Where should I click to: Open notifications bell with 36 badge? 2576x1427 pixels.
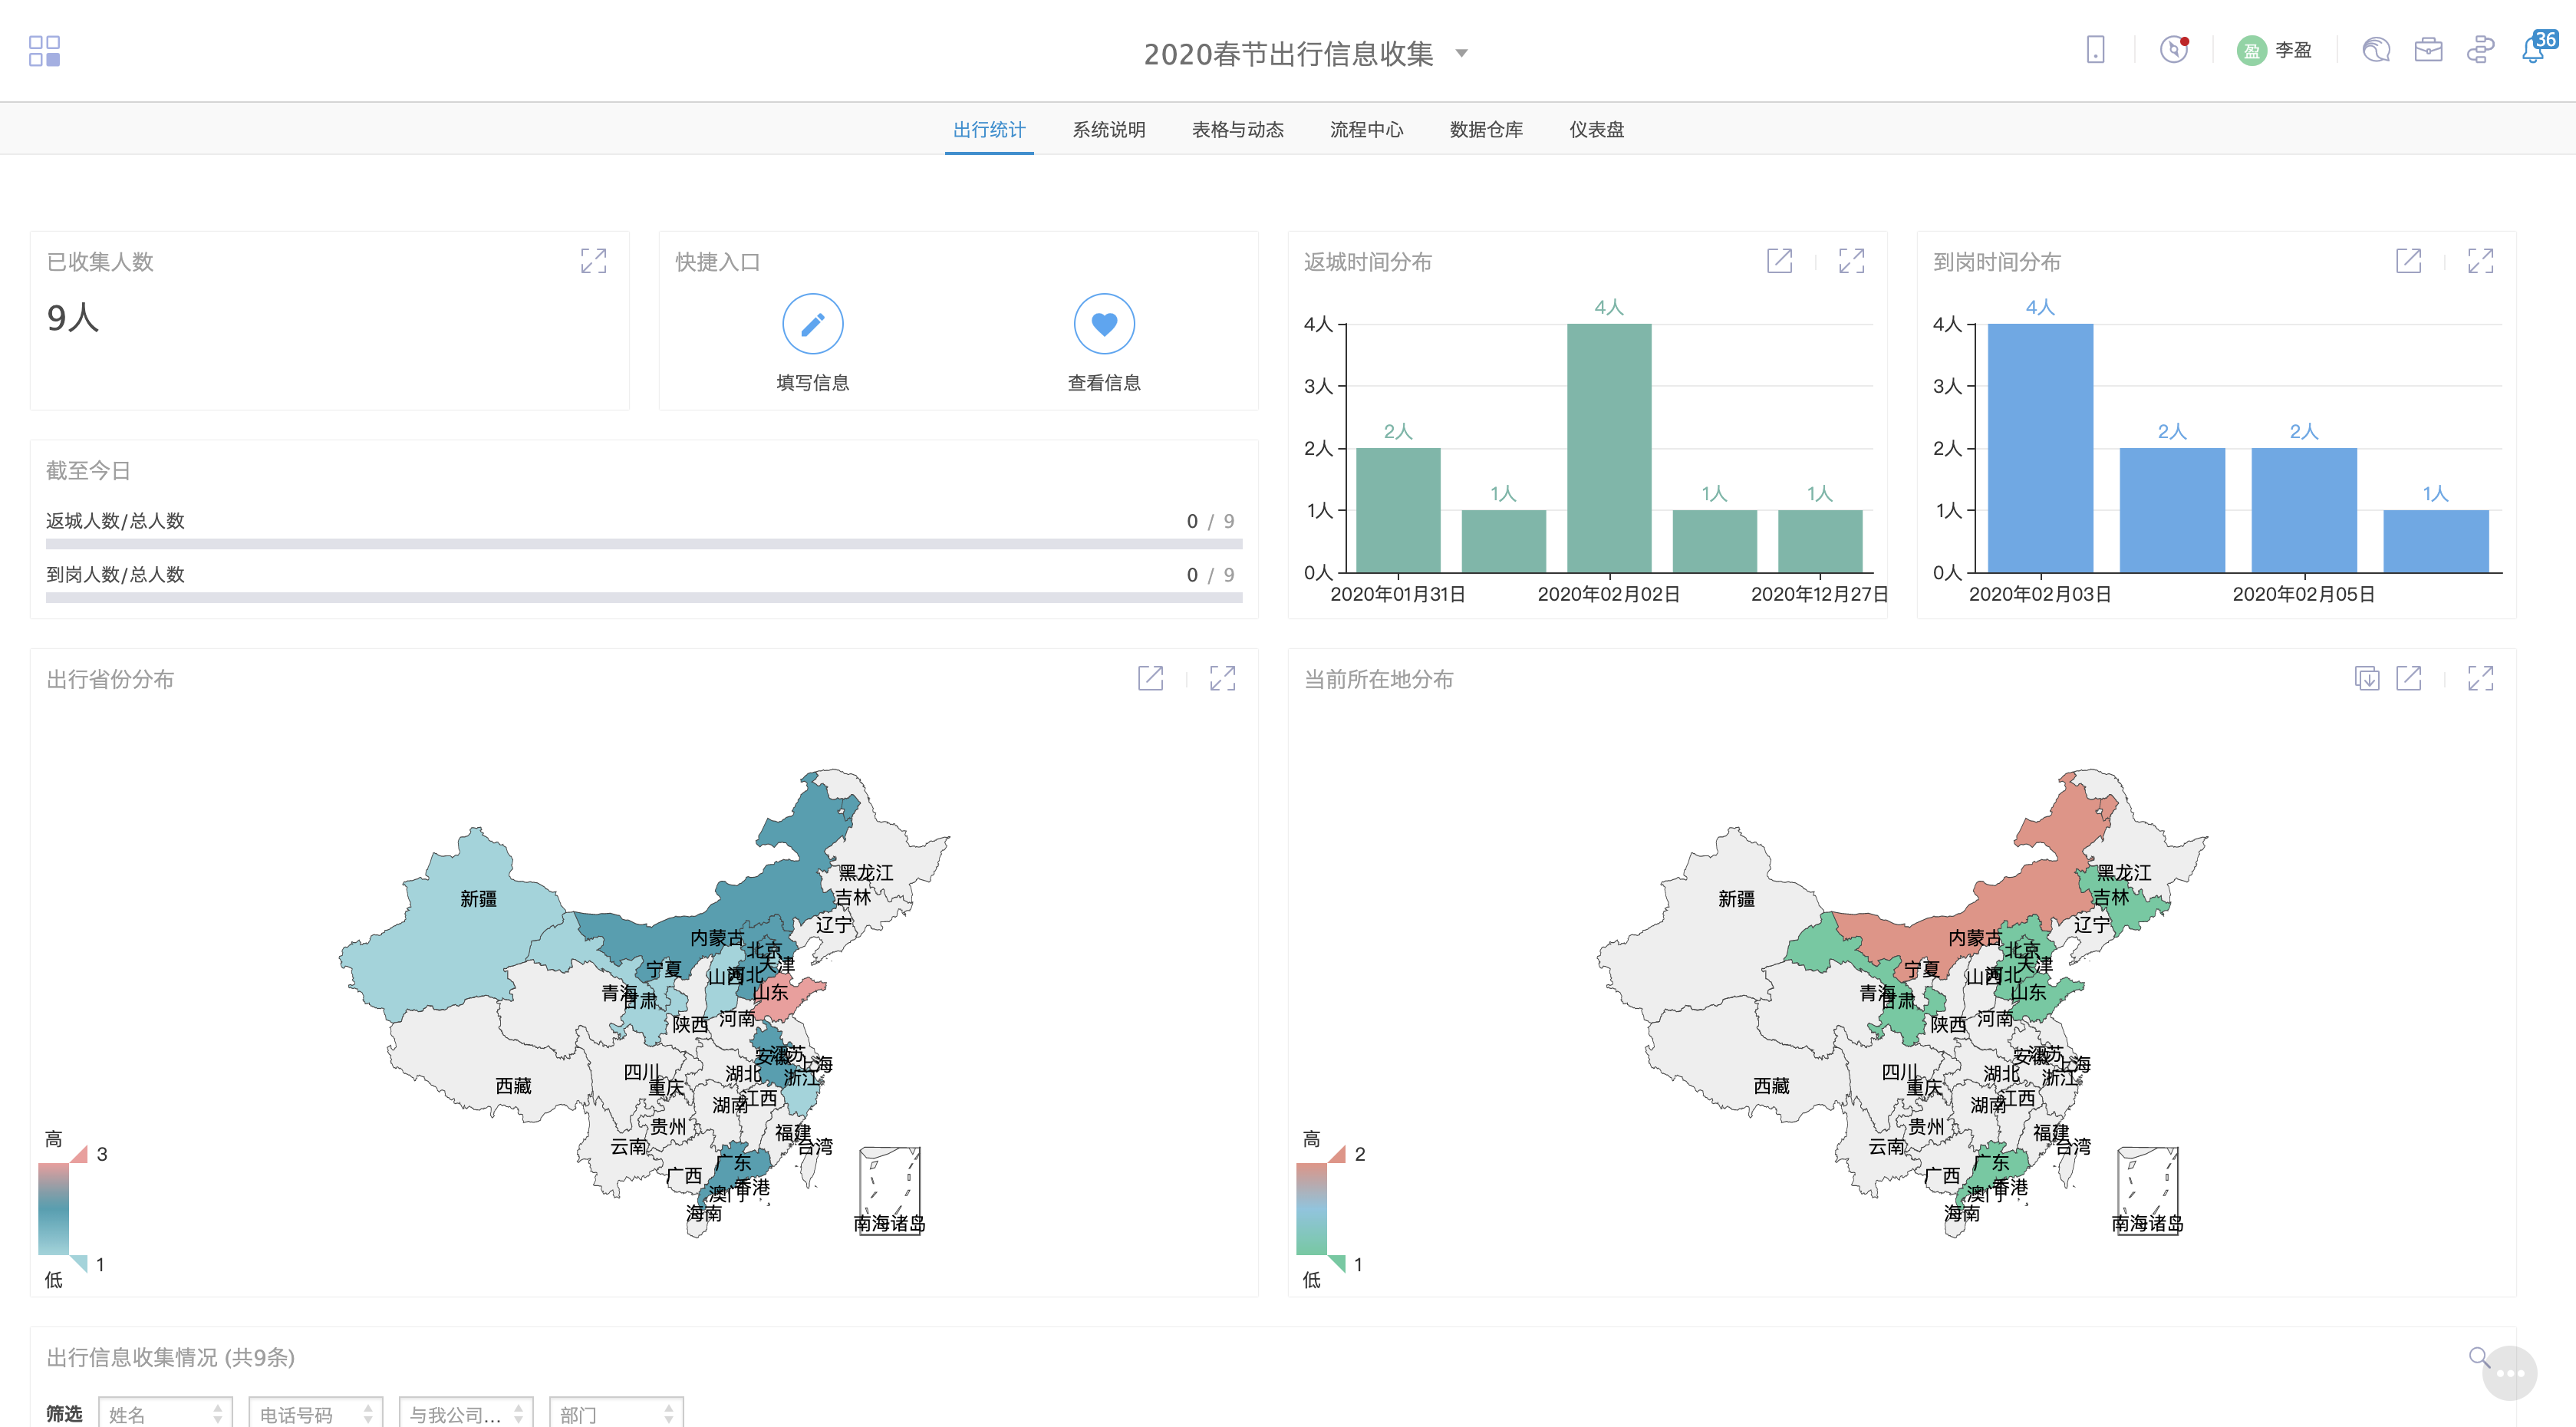(2535, 48)
